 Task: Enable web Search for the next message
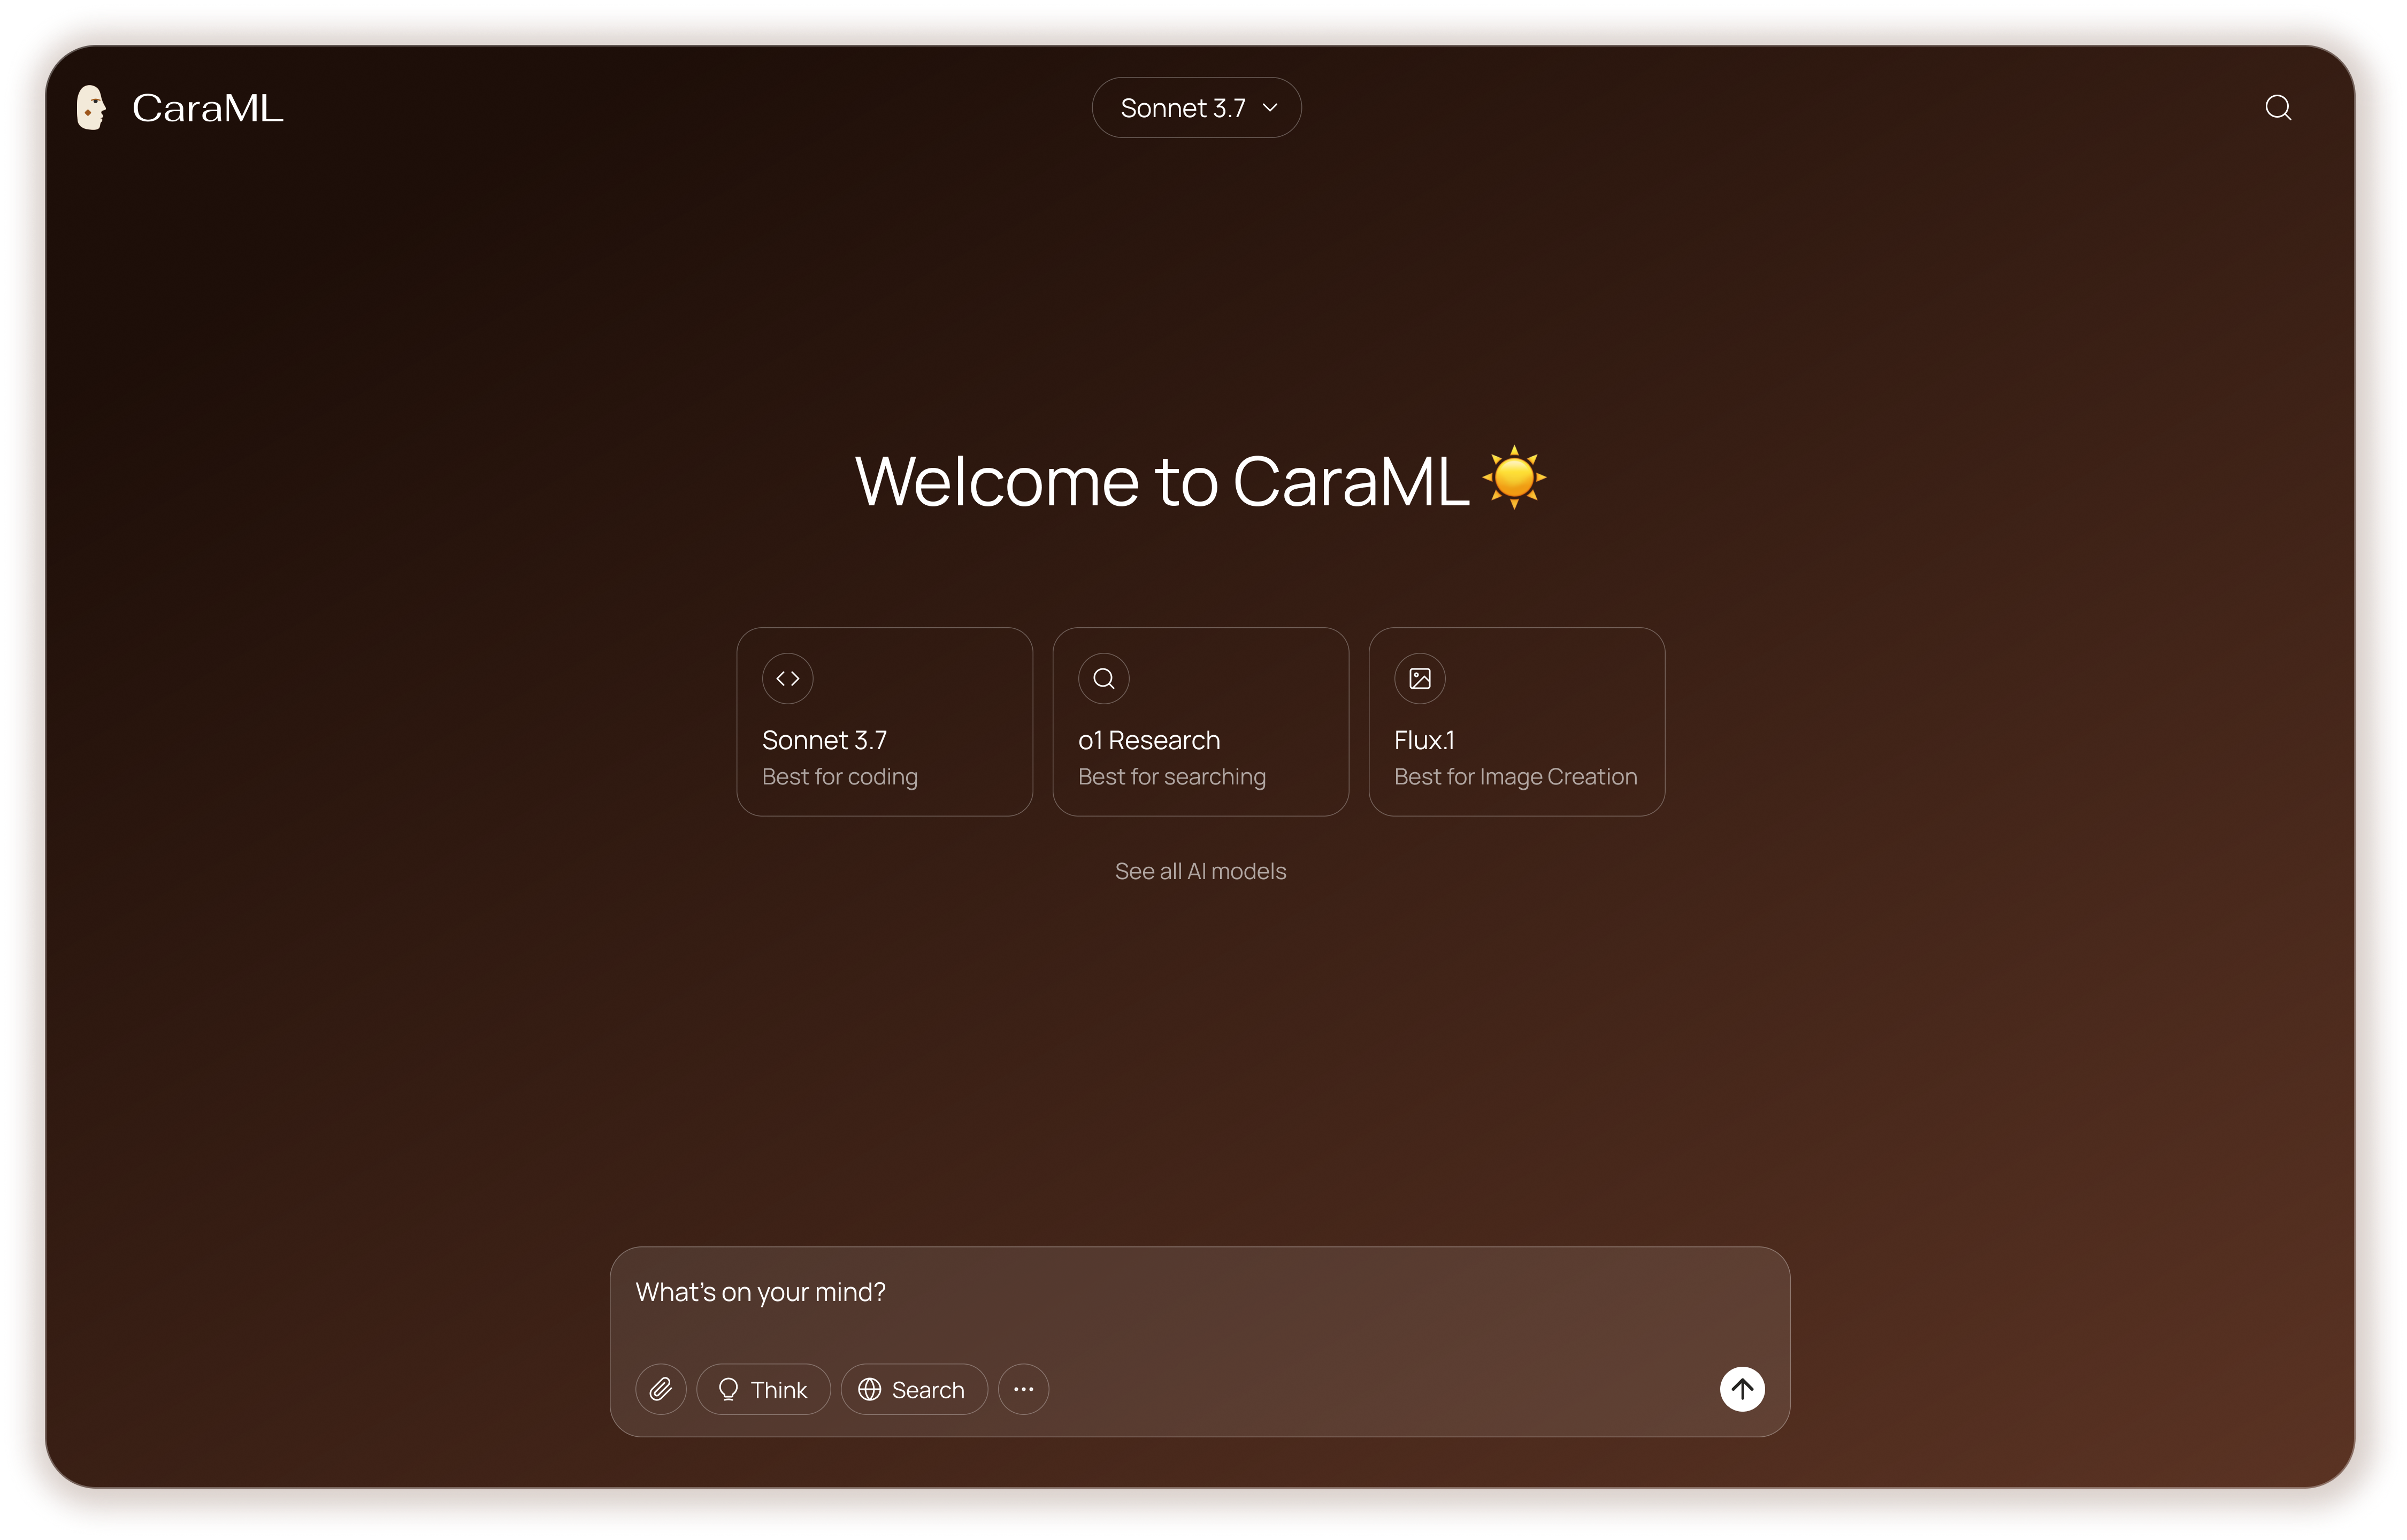tap(913, 1389)
